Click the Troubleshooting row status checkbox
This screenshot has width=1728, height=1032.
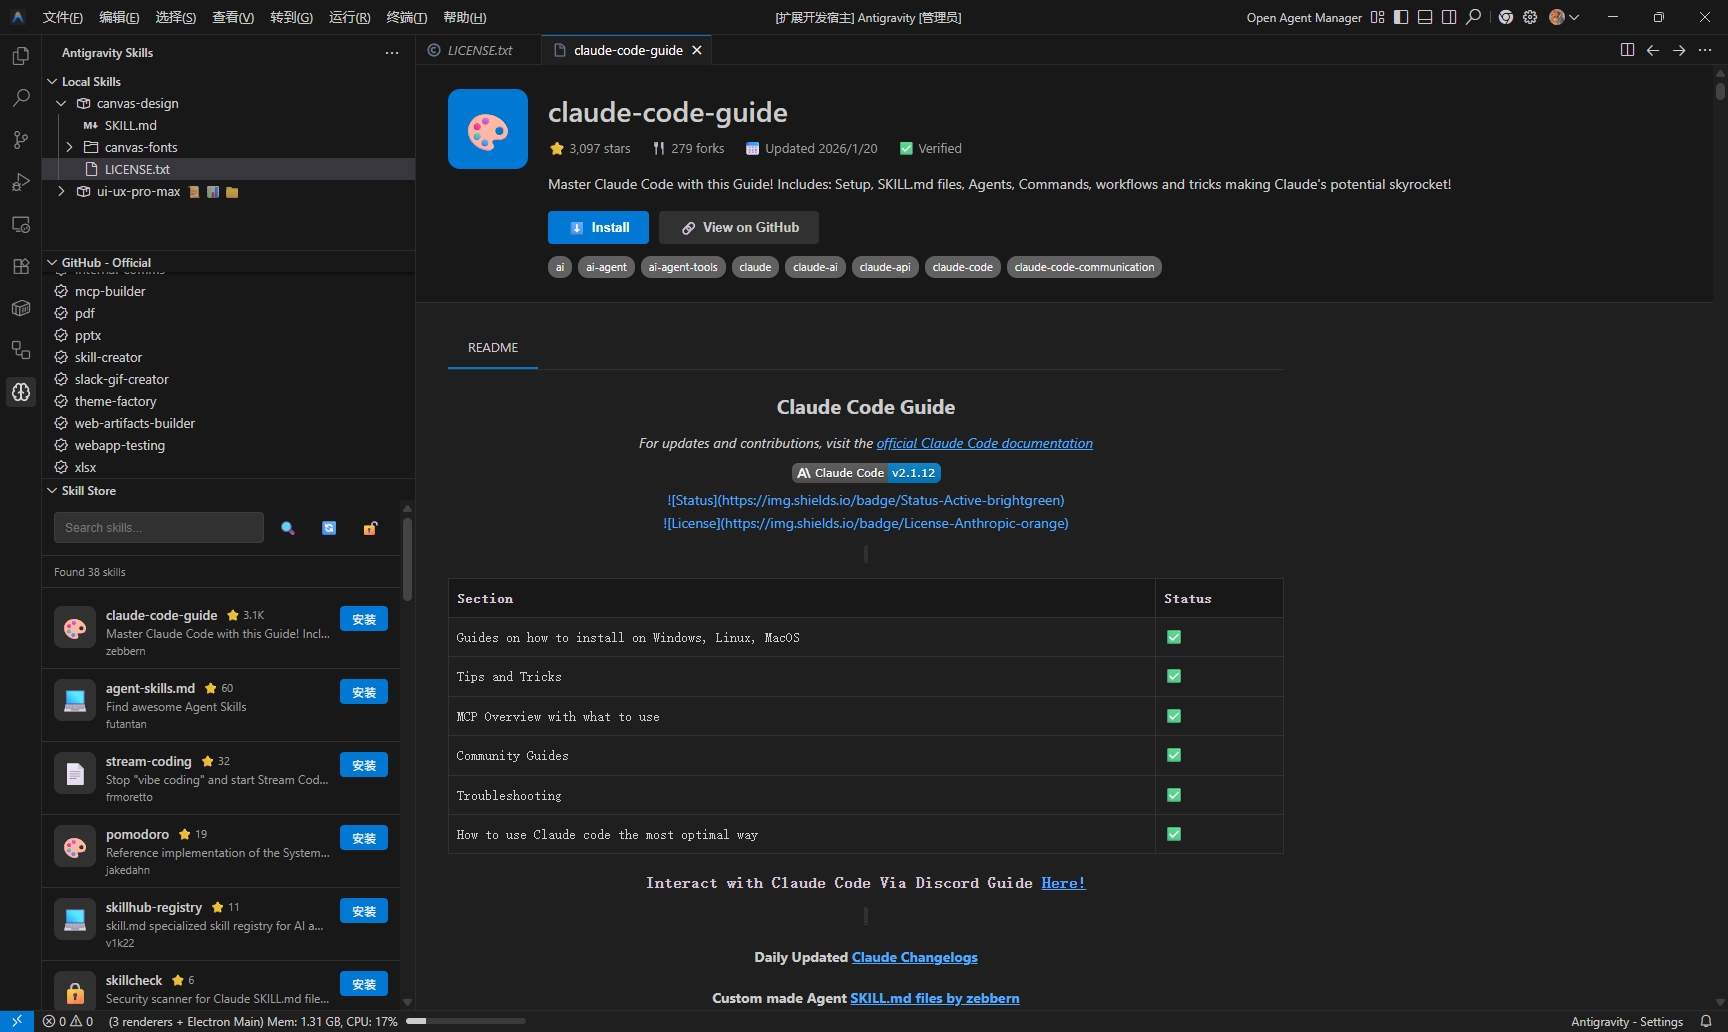(1174, 795)
